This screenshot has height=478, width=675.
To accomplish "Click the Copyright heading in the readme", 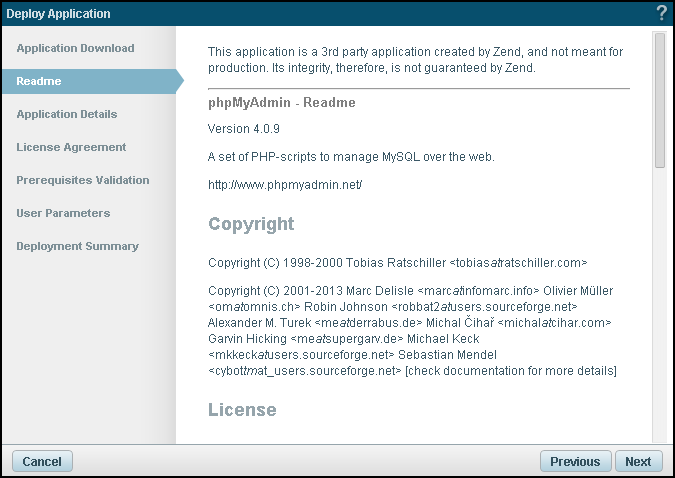I will (251, 224).
